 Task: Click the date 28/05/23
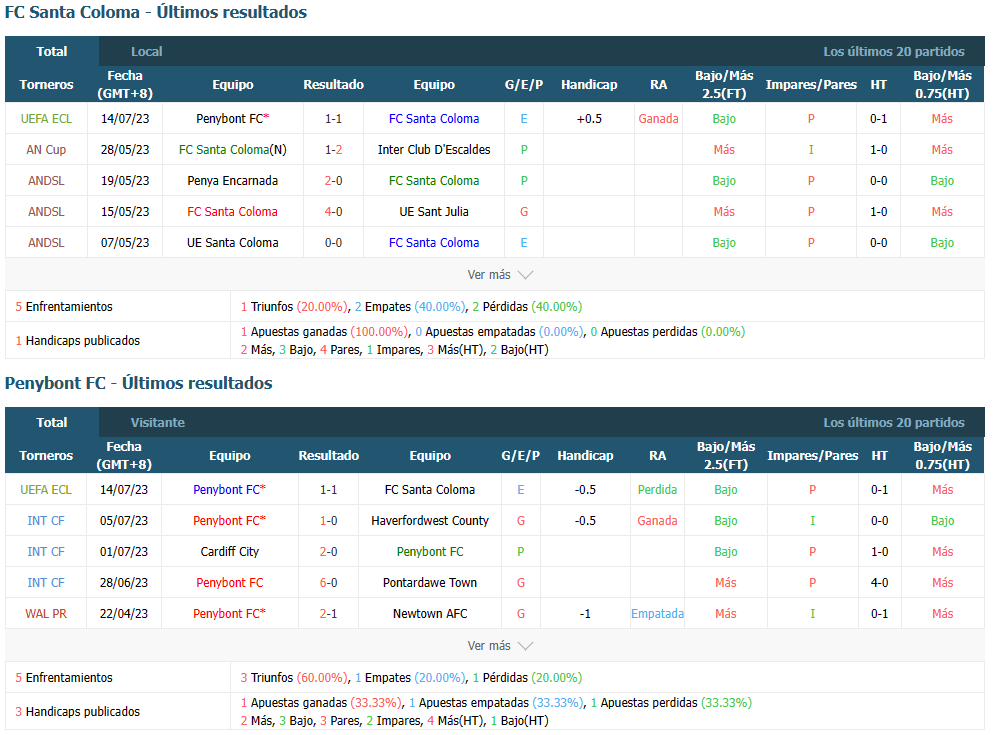tap(125, 149)
